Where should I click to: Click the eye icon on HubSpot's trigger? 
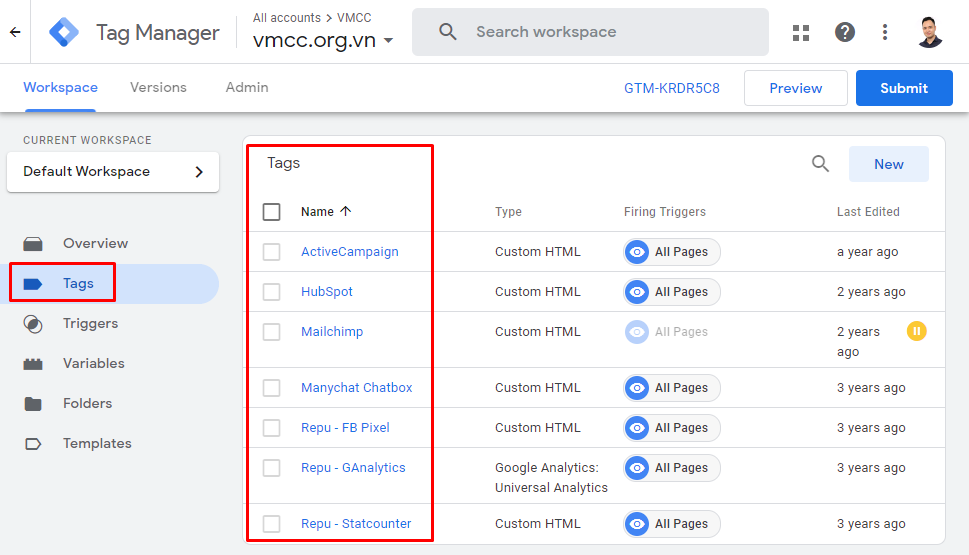click(x=637, y=292)
